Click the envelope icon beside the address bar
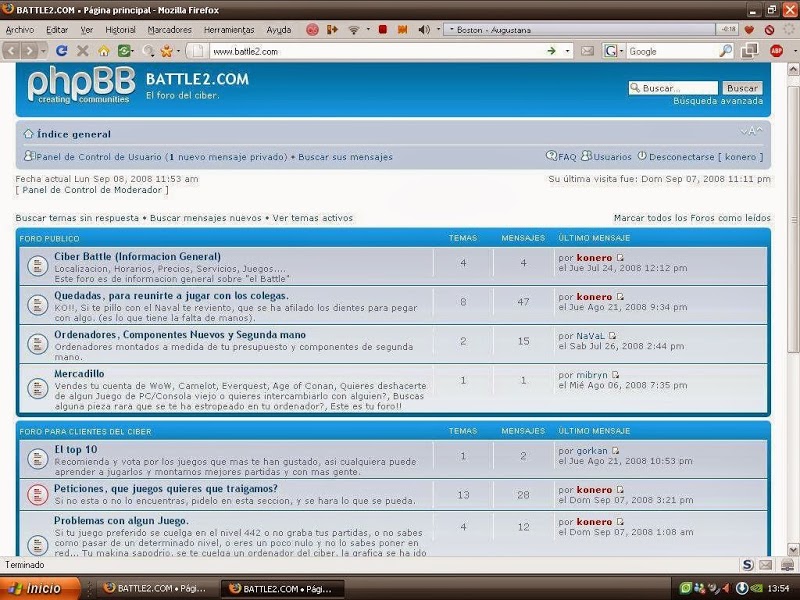The width and height of the screenshot is (800, 600). click(587, 51)
